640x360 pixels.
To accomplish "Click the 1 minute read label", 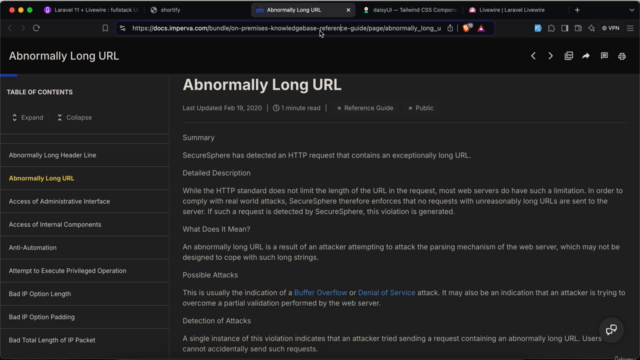I will tap(297, 108).
